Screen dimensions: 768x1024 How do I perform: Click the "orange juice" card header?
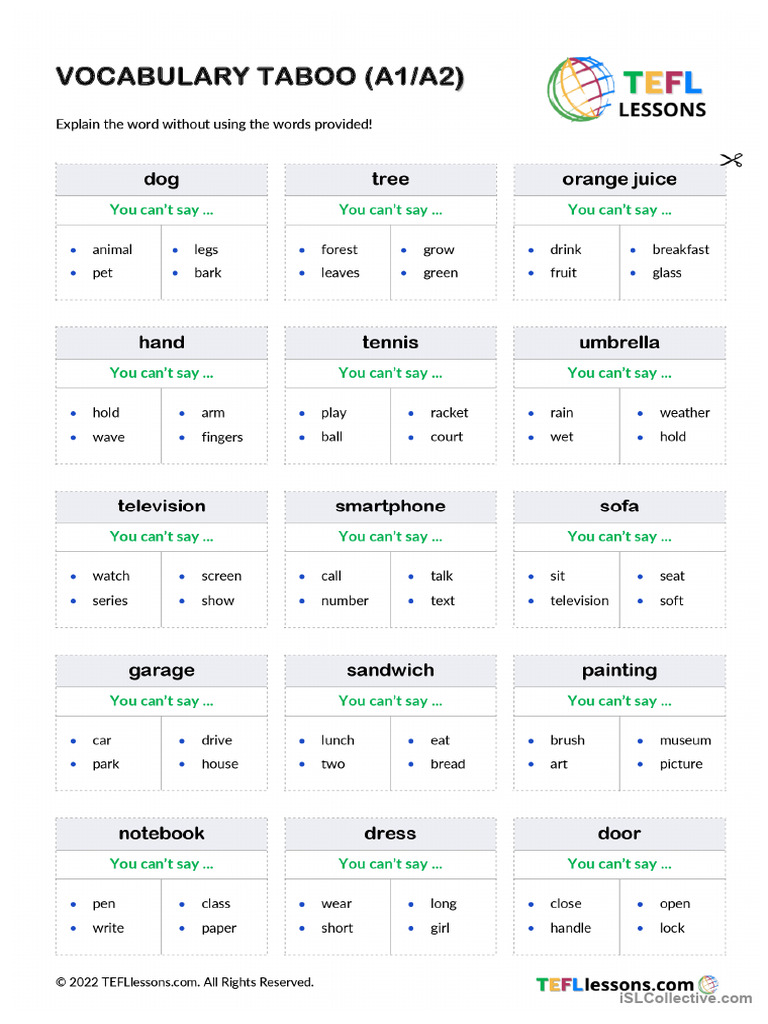(619, 180)
